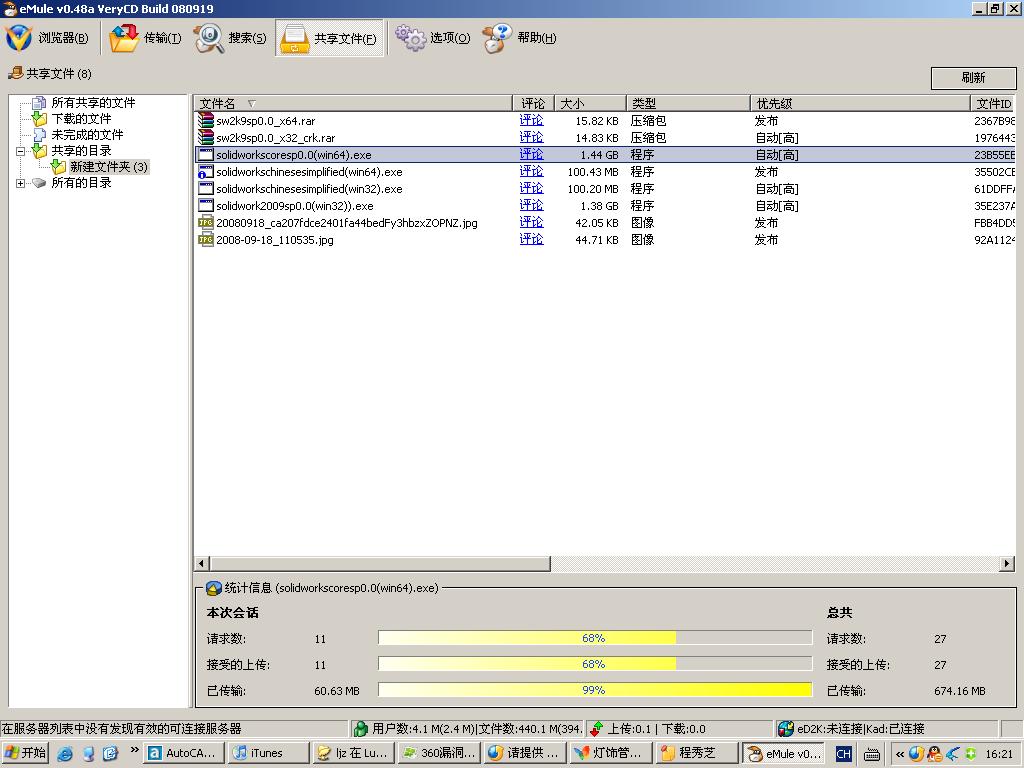Select file name sw2k9sp0.0_x32_crk.rar
Image resolution: width=1024 pixels, height=768 pixels.
click(276, 138)
